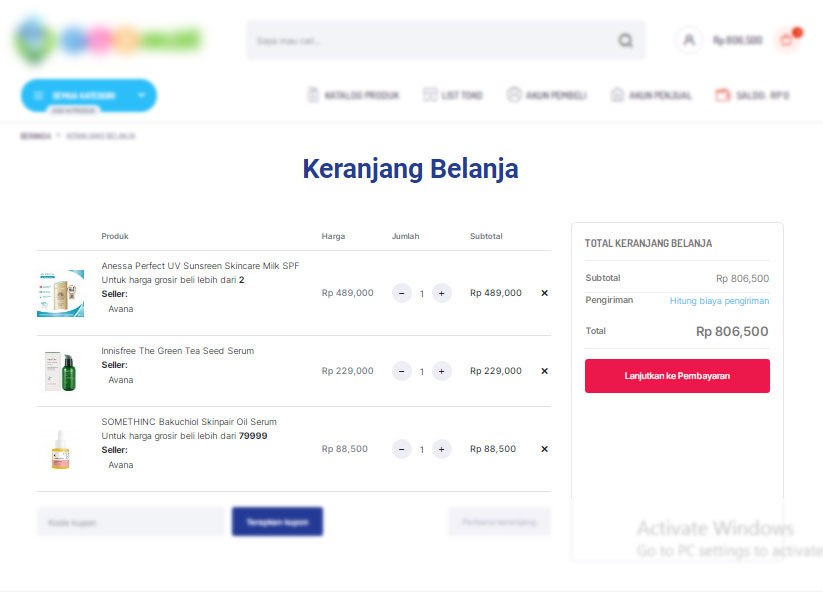Screen dimensions: 823x592
Task: Click the Keranjang Belanja page heading
Action: point(410,169)
